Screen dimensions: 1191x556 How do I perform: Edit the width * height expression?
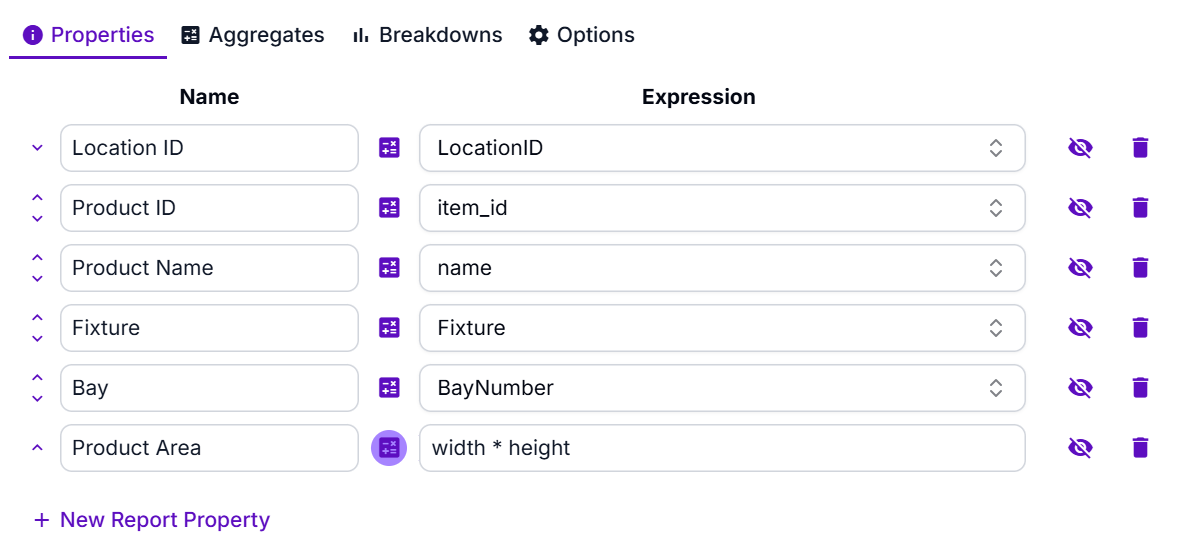[722, 448]
